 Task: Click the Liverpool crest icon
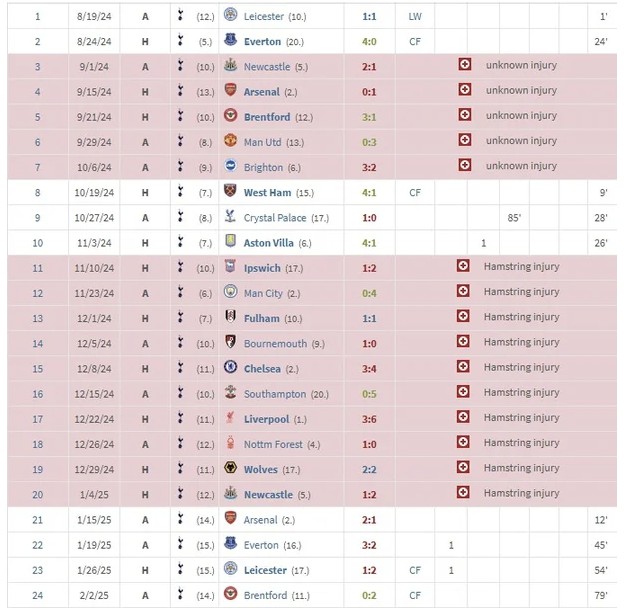pos(231,419)
